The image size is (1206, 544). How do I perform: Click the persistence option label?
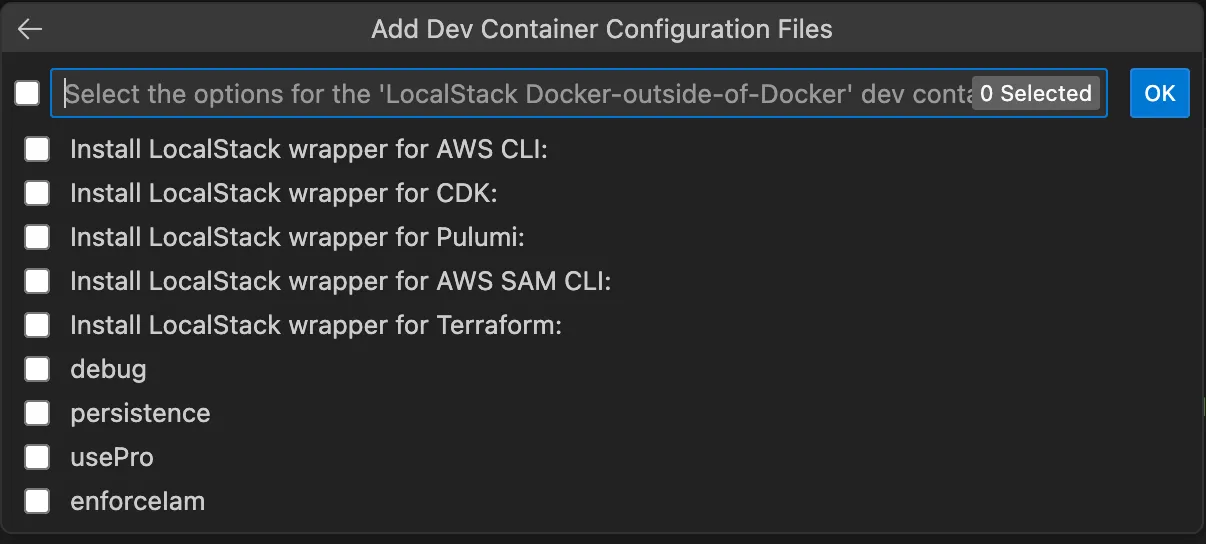point(140,413)
